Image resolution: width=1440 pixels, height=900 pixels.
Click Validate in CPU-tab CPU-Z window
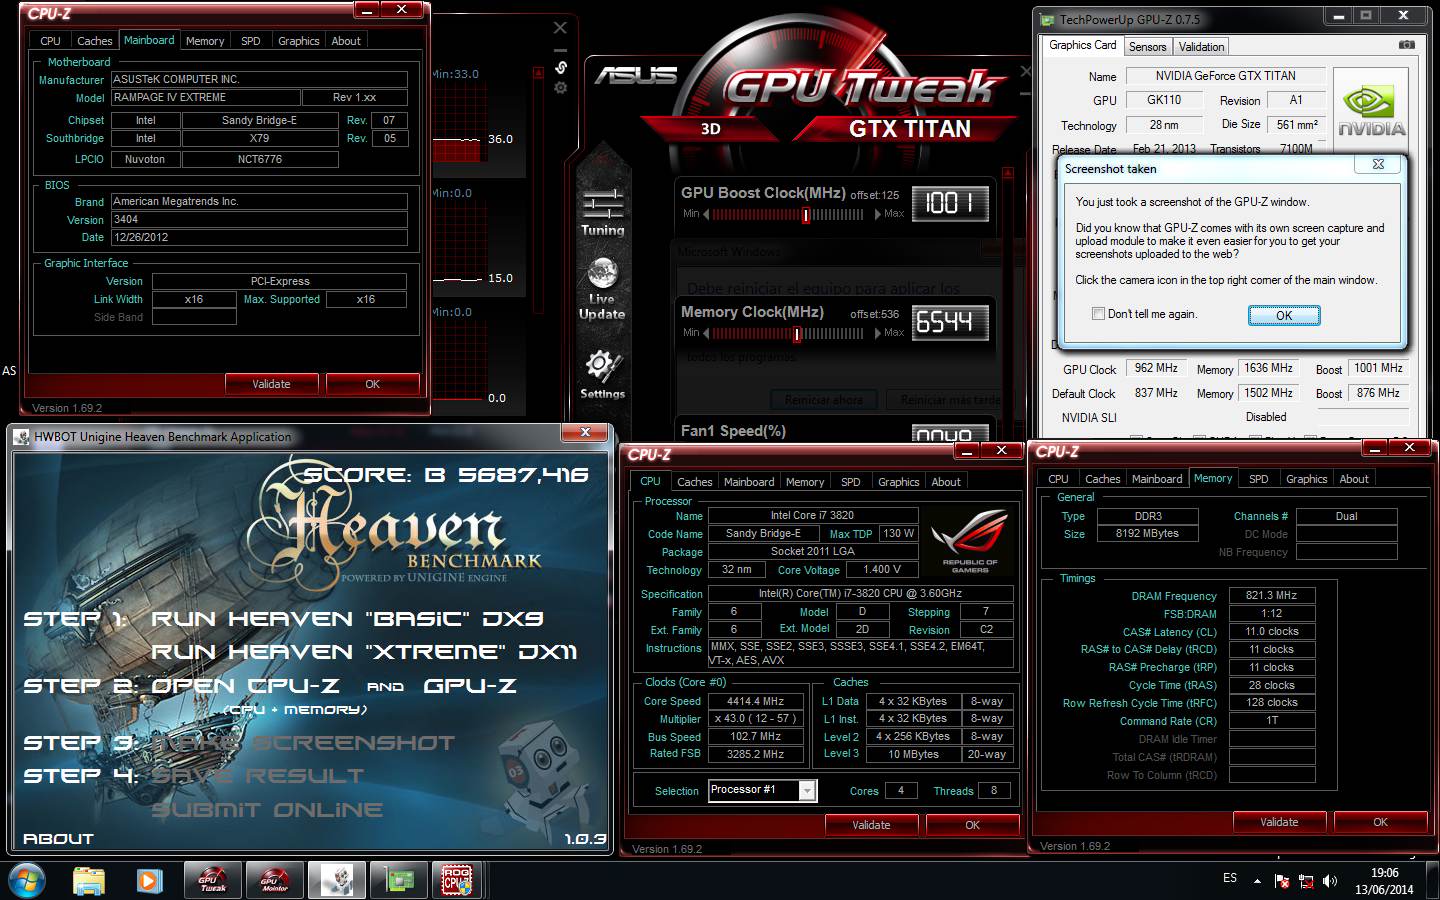click(x=871, y=825)
